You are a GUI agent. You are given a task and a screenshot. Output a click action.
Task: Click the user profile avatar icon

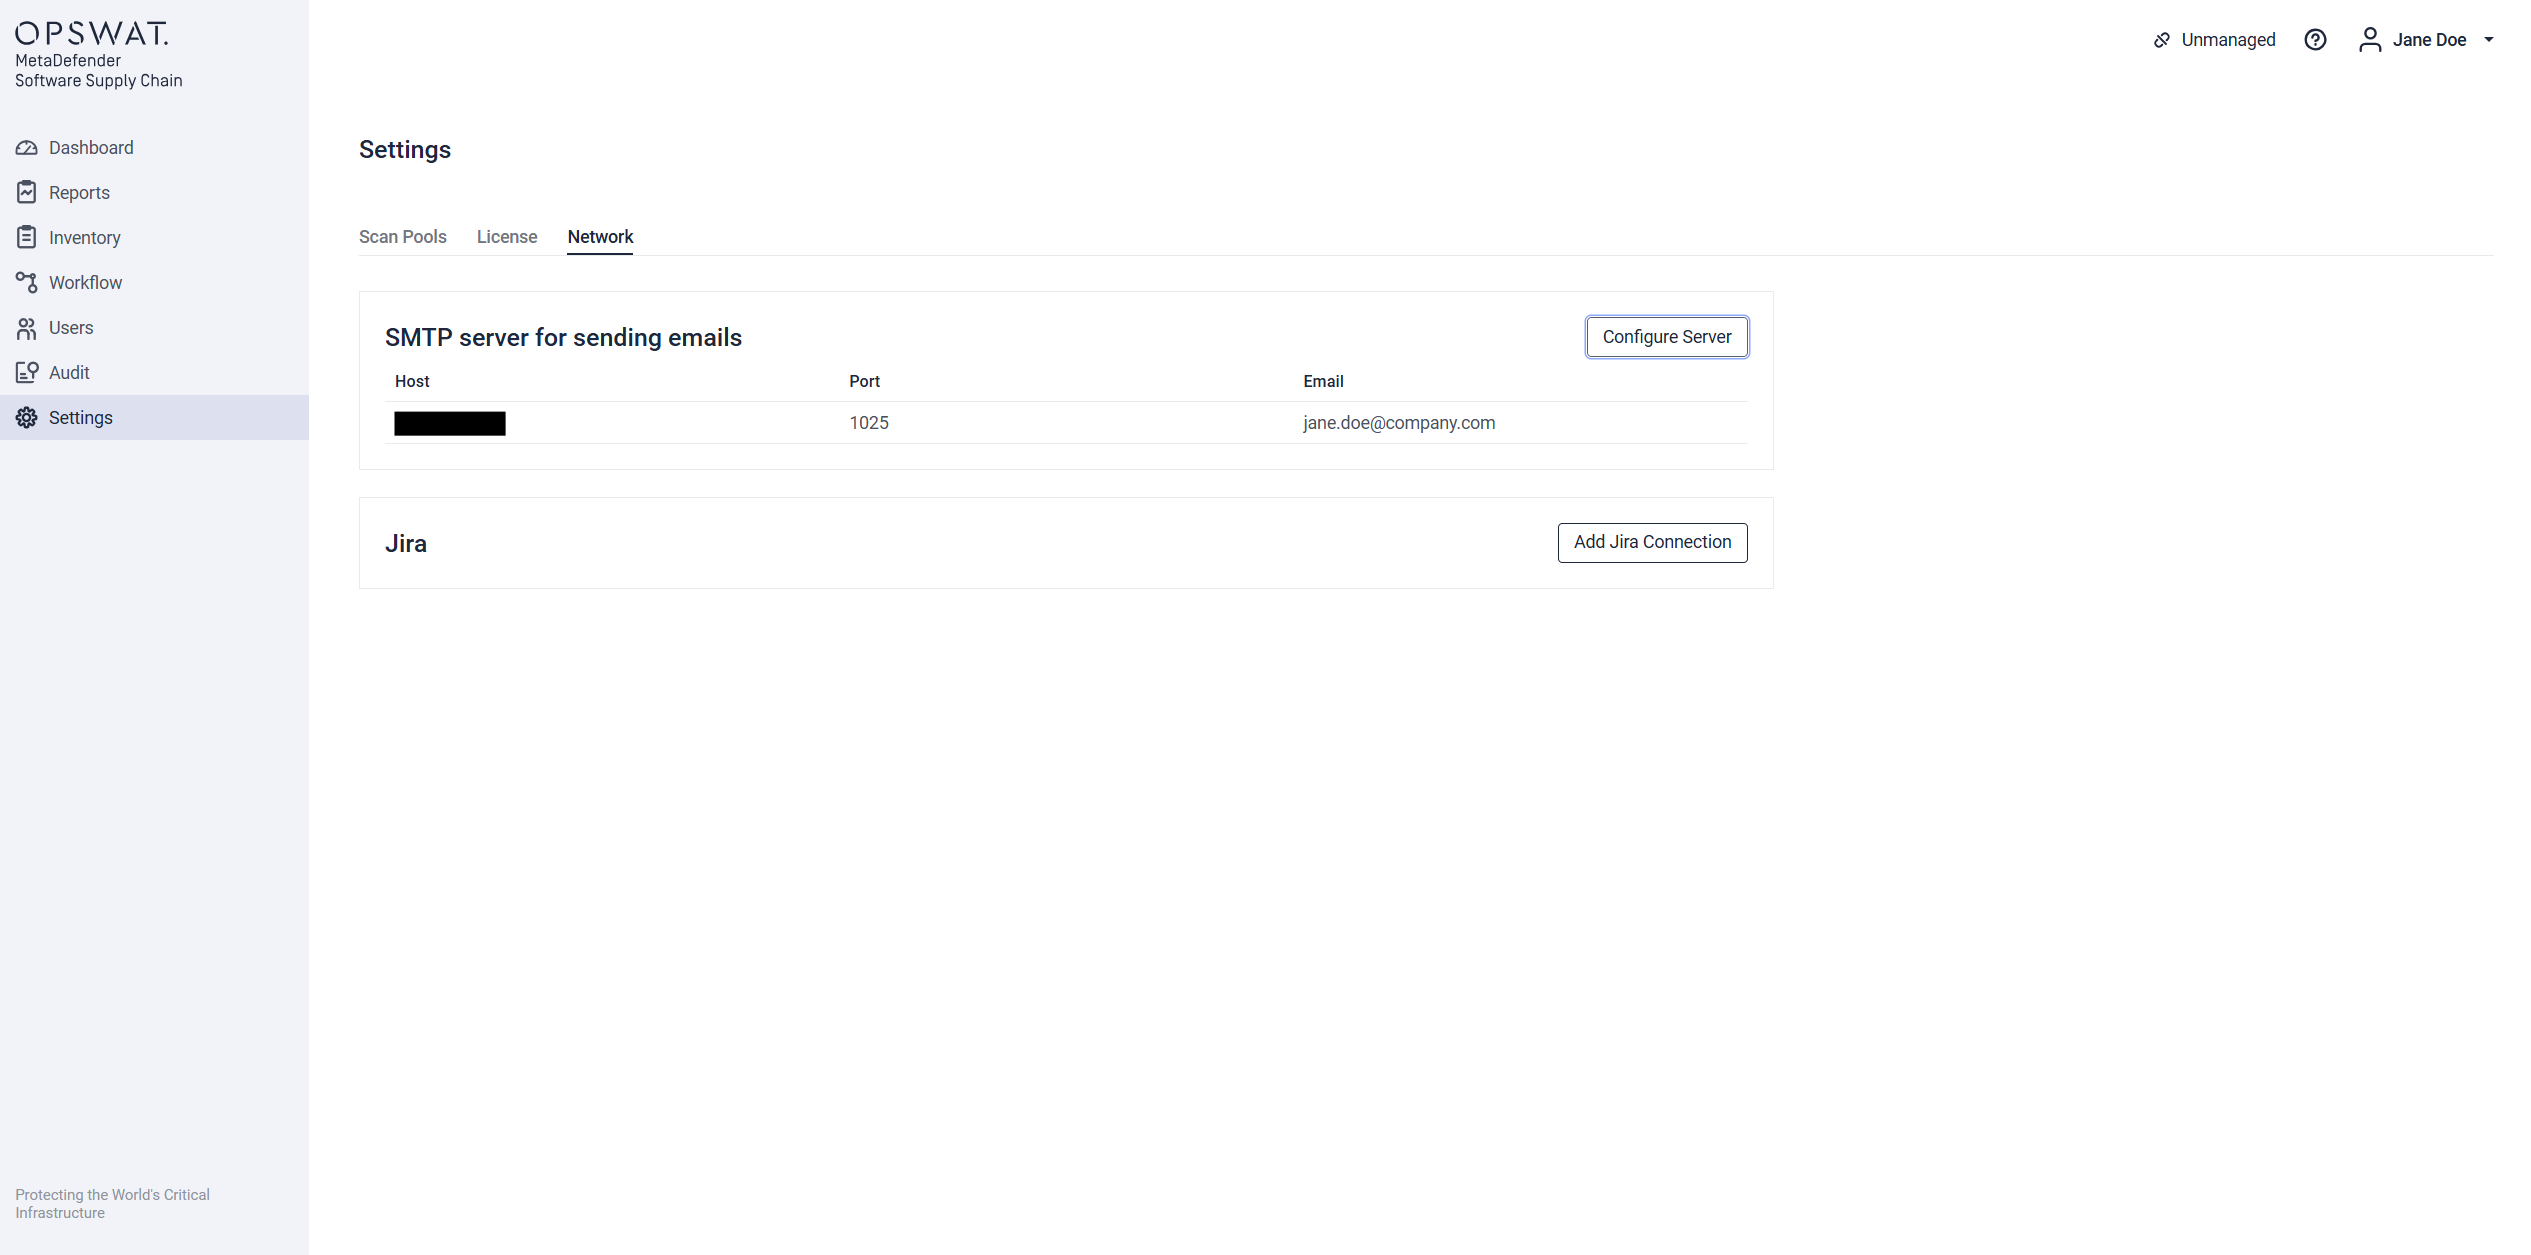pos(2369,40)
